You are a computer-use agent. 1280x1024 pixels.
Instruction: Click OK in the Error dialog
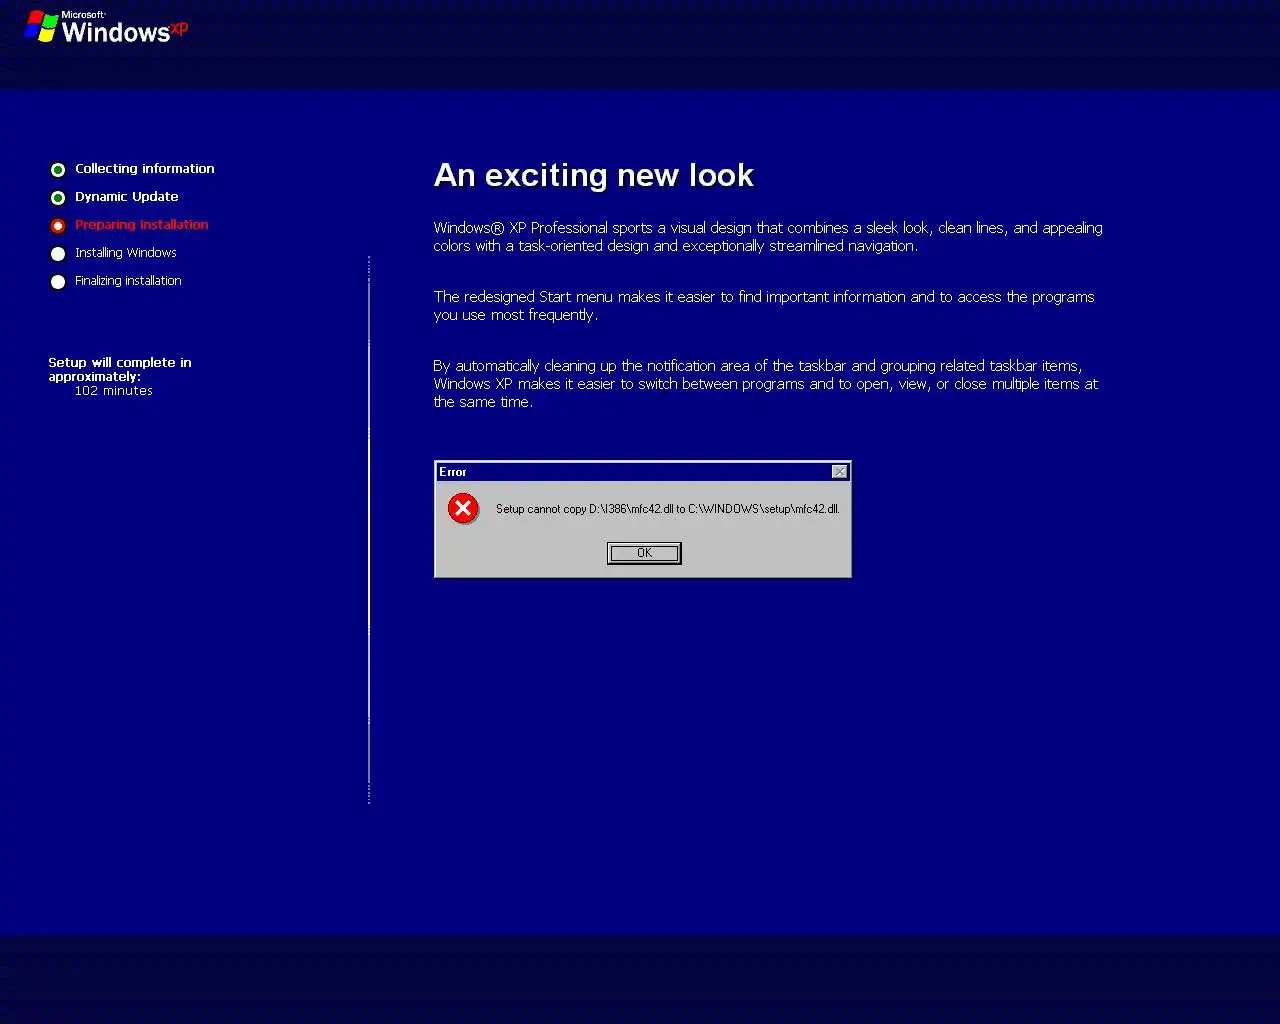(x=644, y=553)
